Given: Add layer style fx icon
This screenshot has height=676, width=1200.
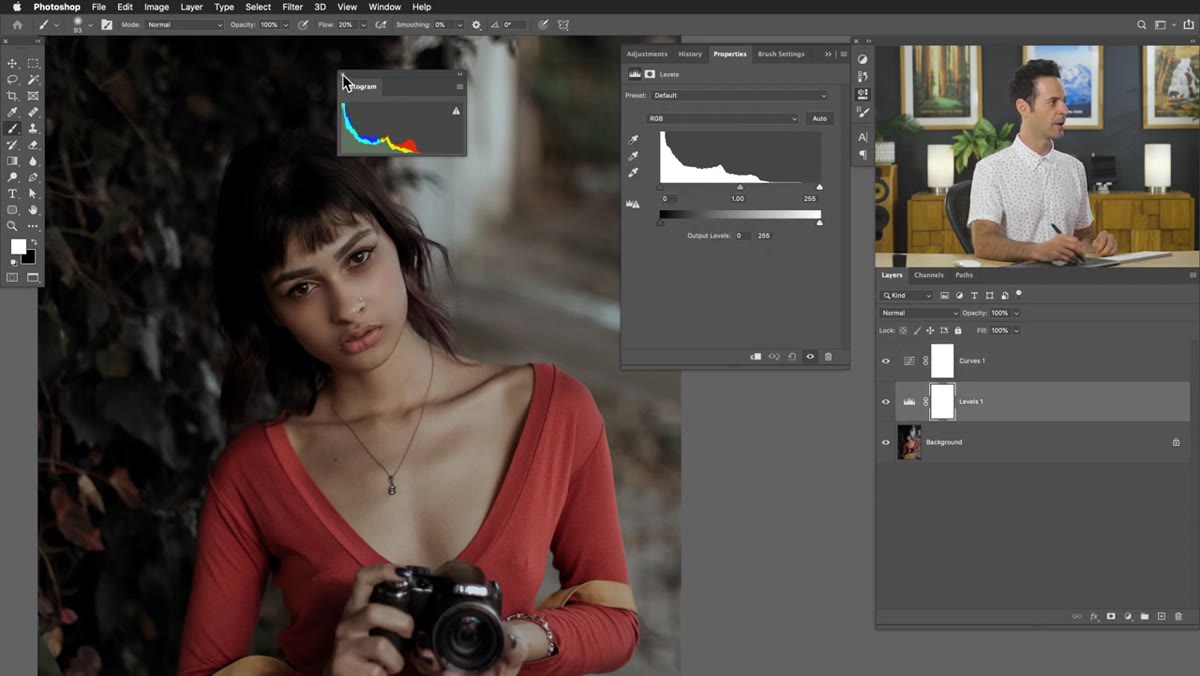Looking at the screenshot, I should tap(1094, 617).
